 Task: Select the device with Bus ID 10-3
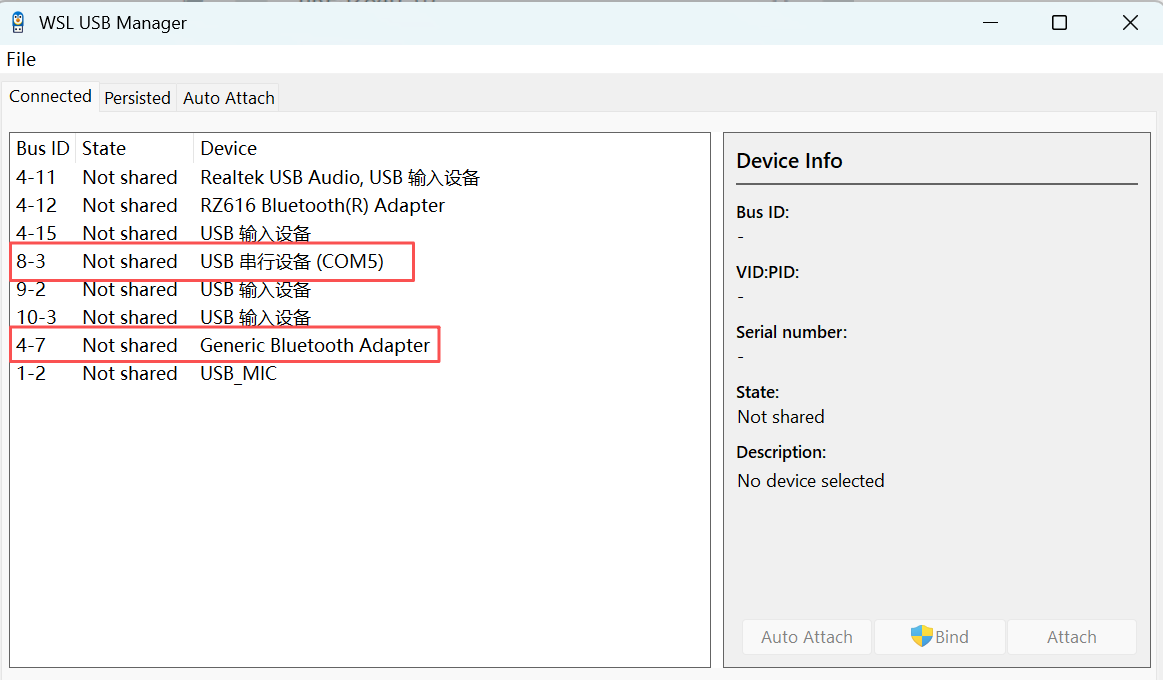pyautogui.click(x=36, y=317)
